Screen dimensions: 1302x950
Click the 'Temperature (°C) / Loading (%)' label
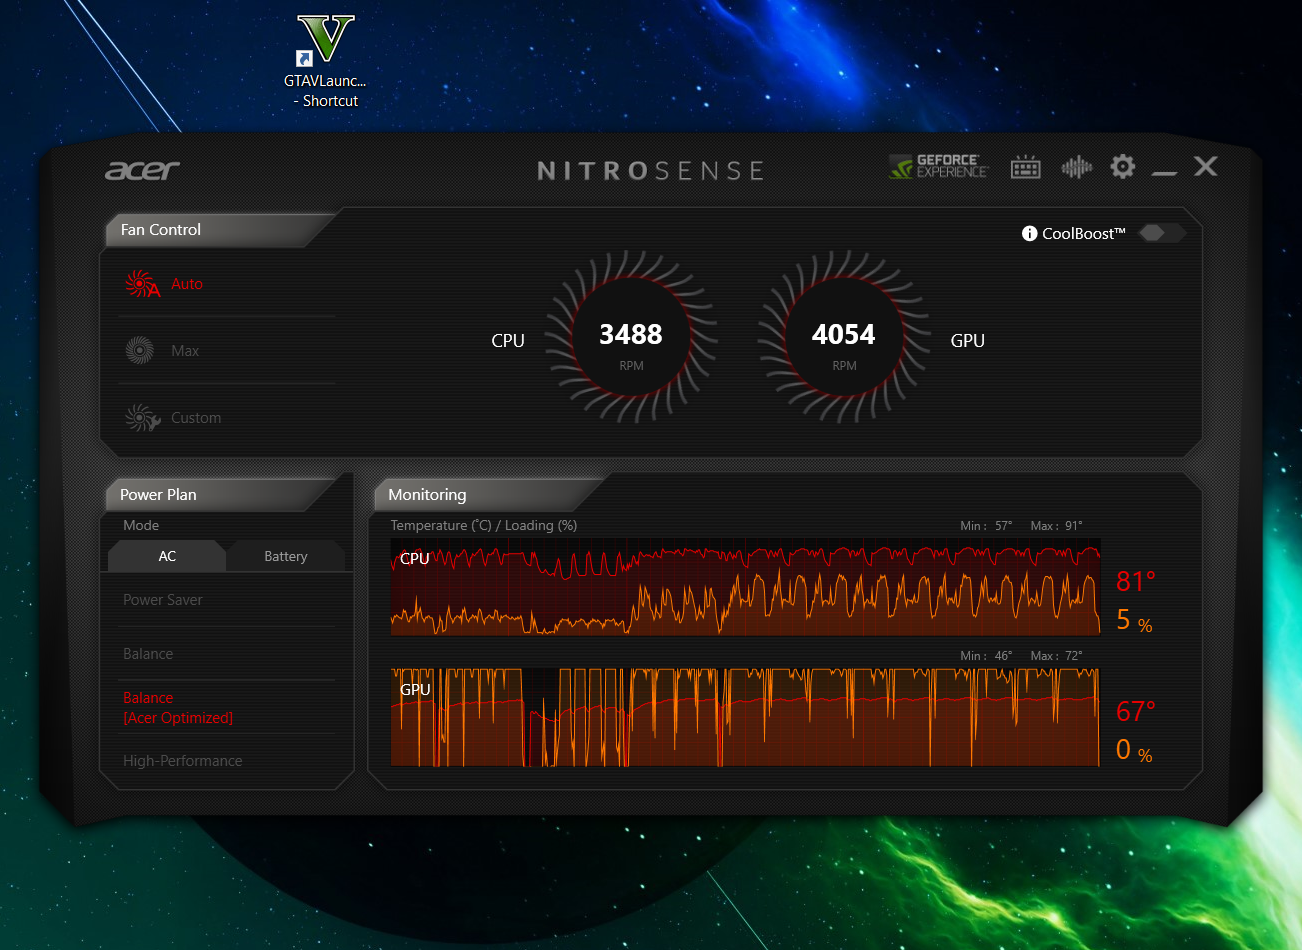484,526
